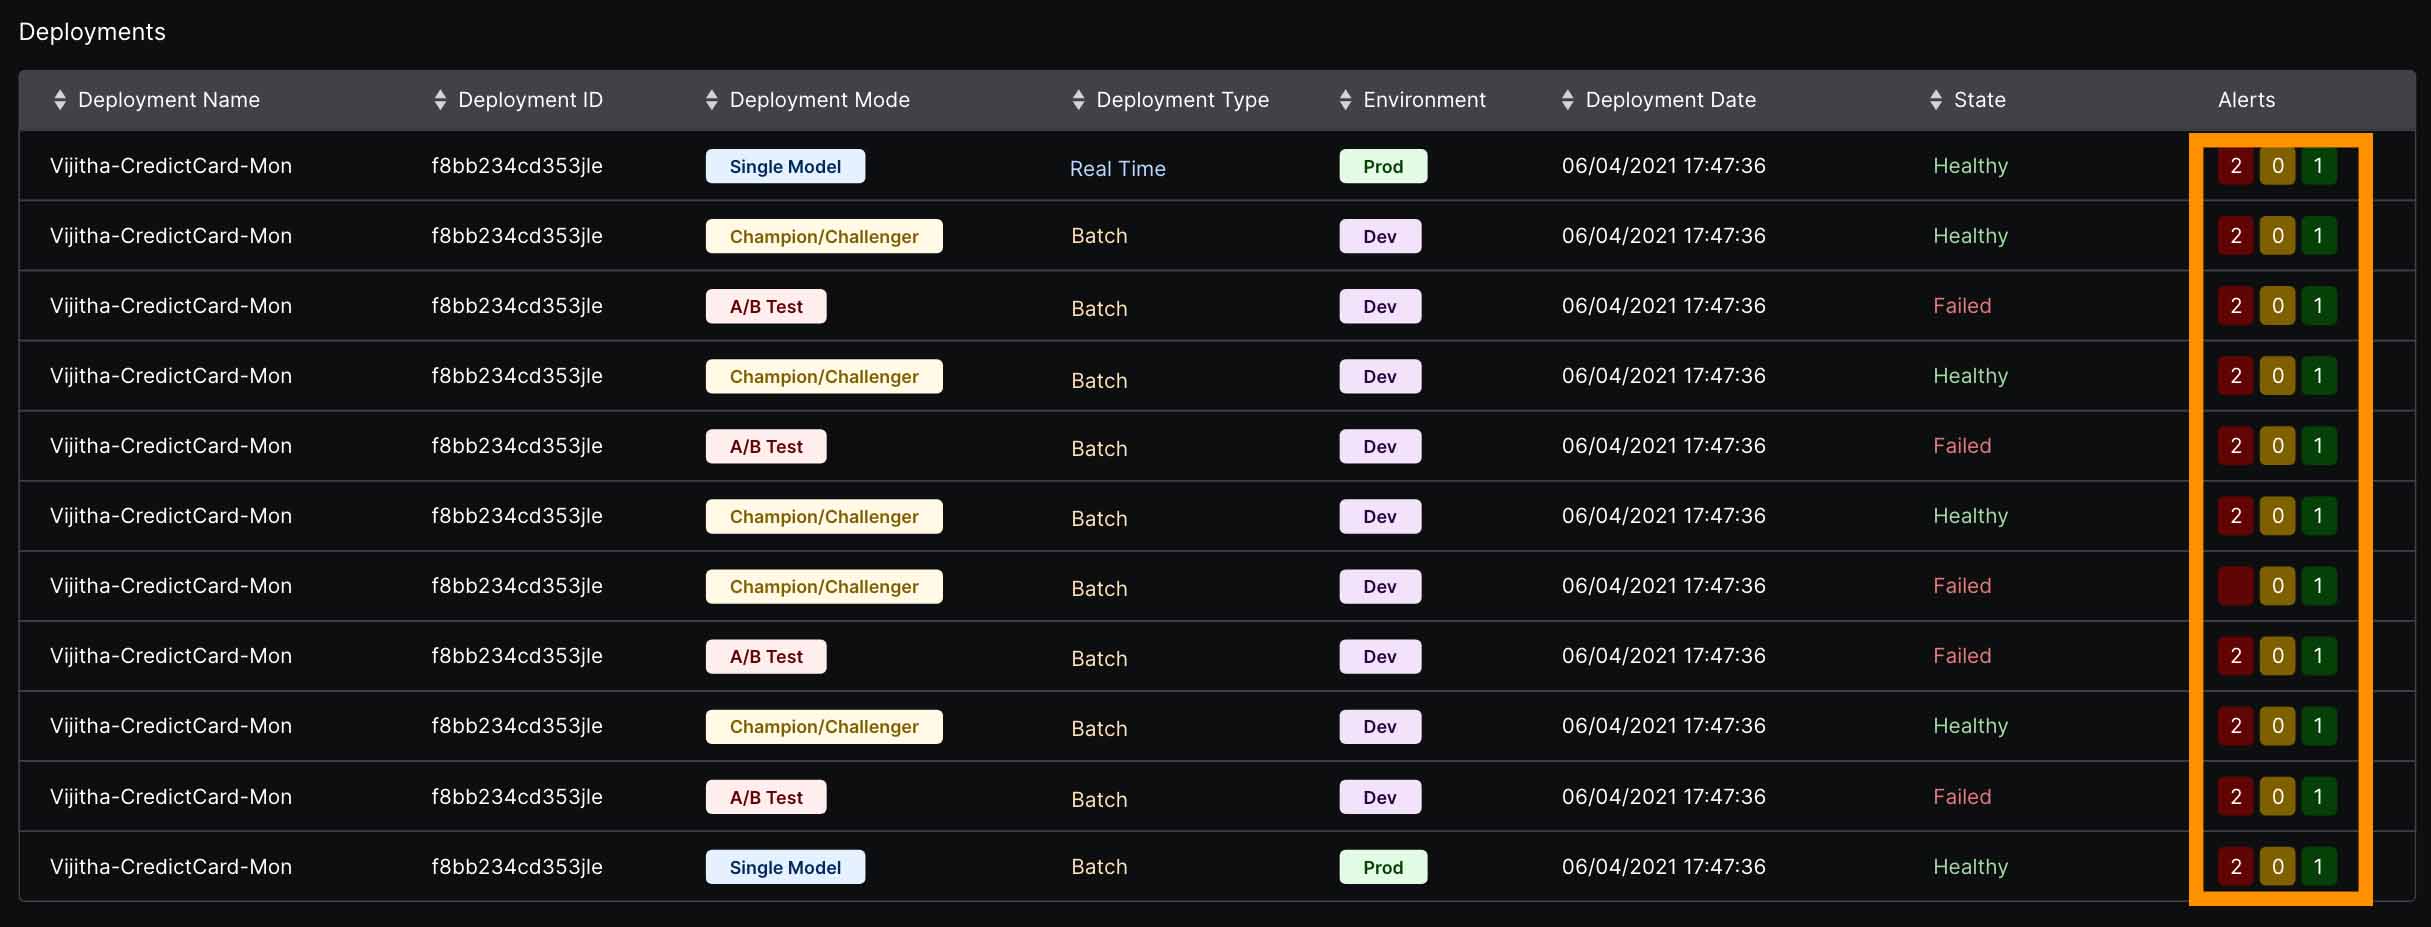
Task: Open the Single Model badge in the first row
Action: [785, 166]
